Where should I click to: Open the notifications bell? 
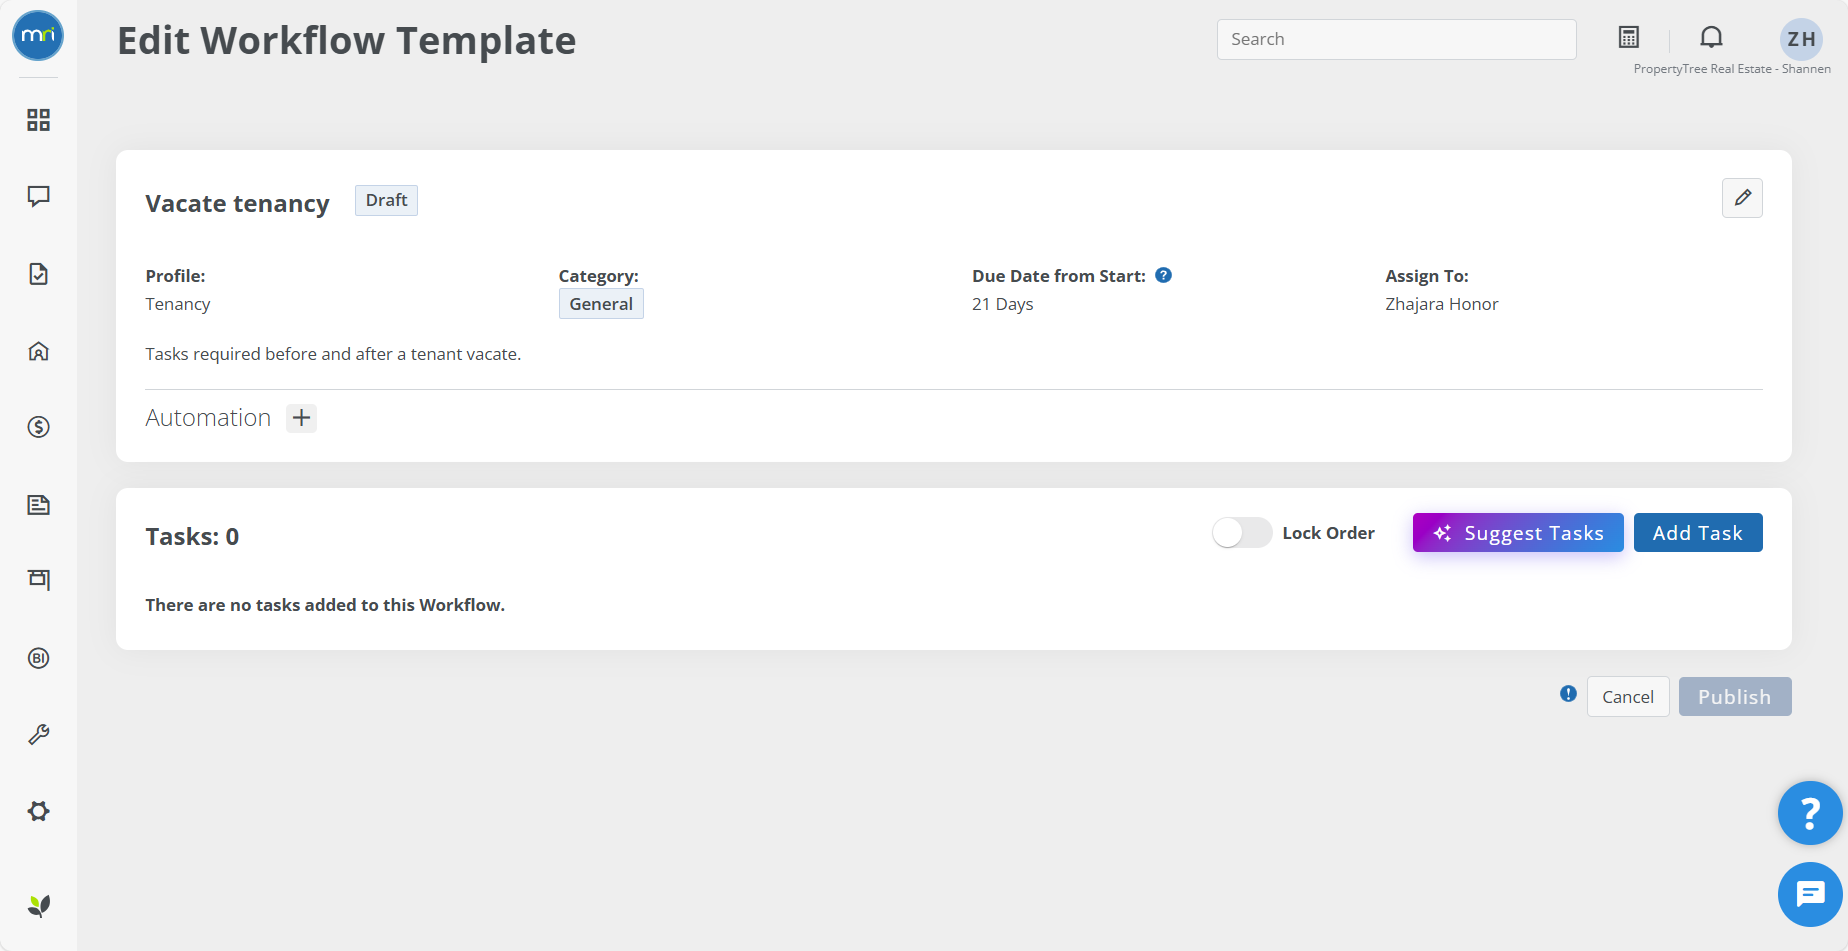coord(1712,37)
